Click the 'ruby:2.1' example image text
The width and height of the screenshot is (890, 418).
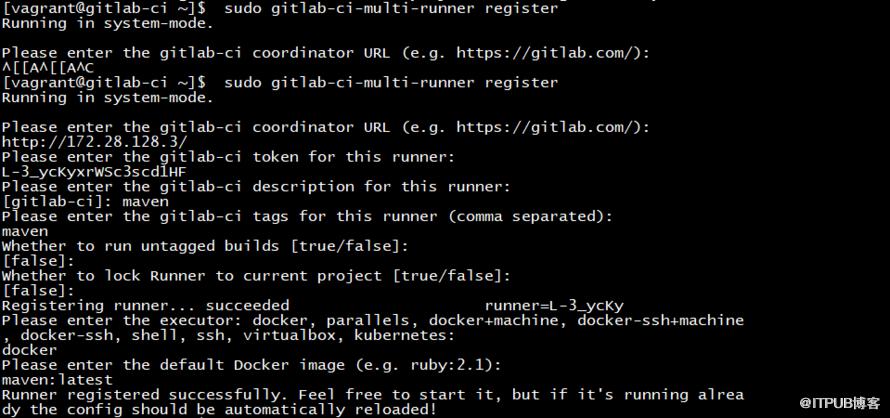pos(447,365)
